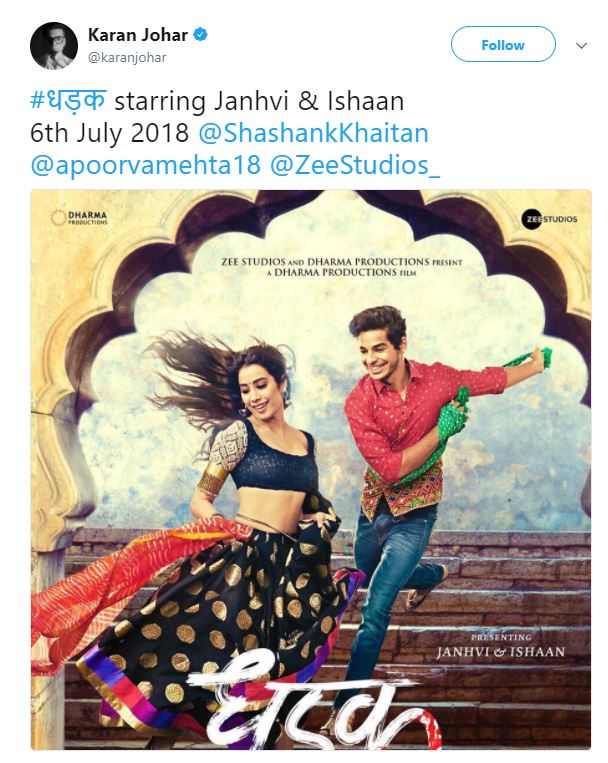Click the '6th July 2018' date text
This screenshot has height=763, width=608.
(x=110, y=133)
